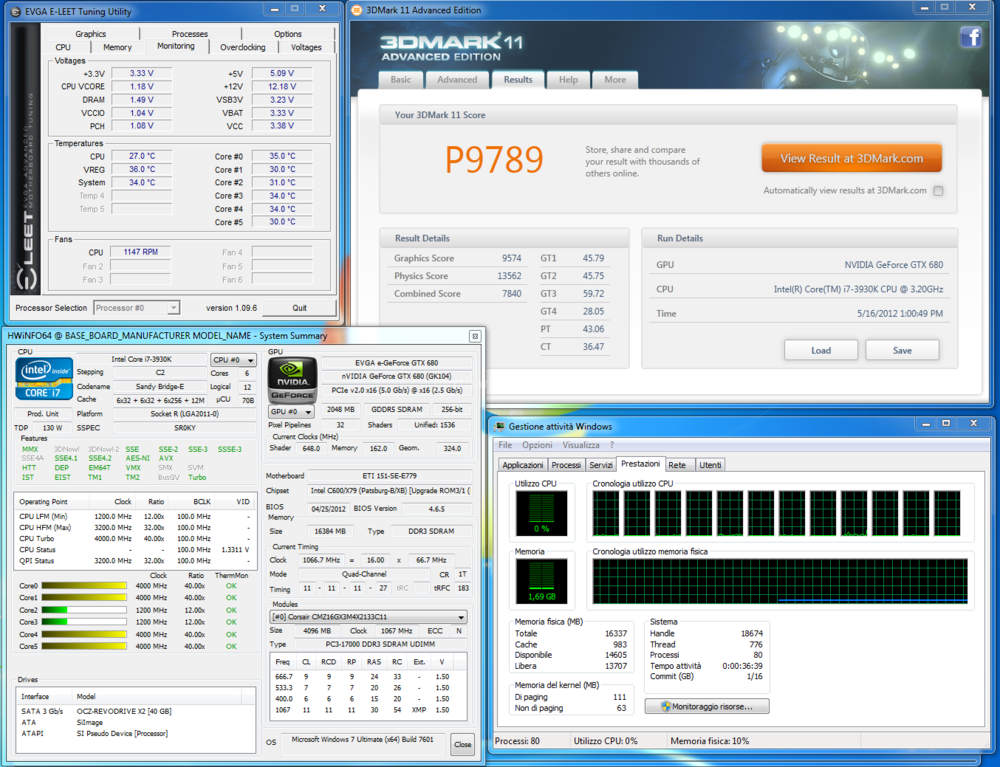Click the NVIDIA GeForce GTX 680 GPU text
The height and width of the screenshot is (767, 1000).
[x=893, y=265]
